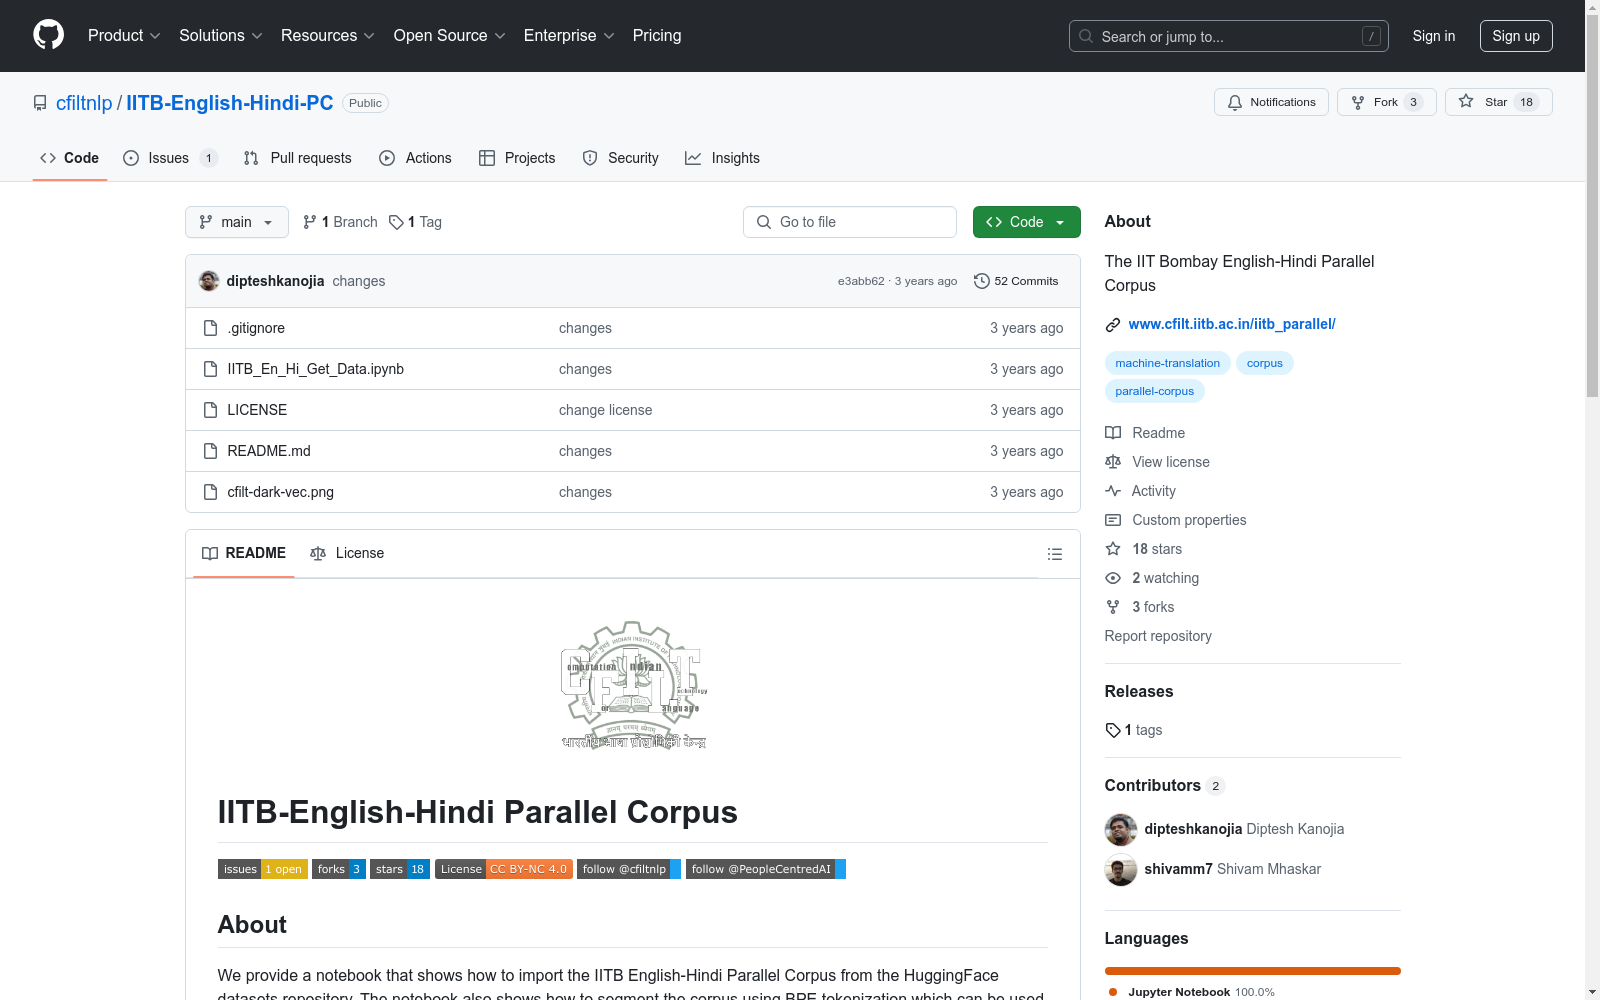Open the cfiltnlp organization link
1600x1000 pixels.
(84, 103)
